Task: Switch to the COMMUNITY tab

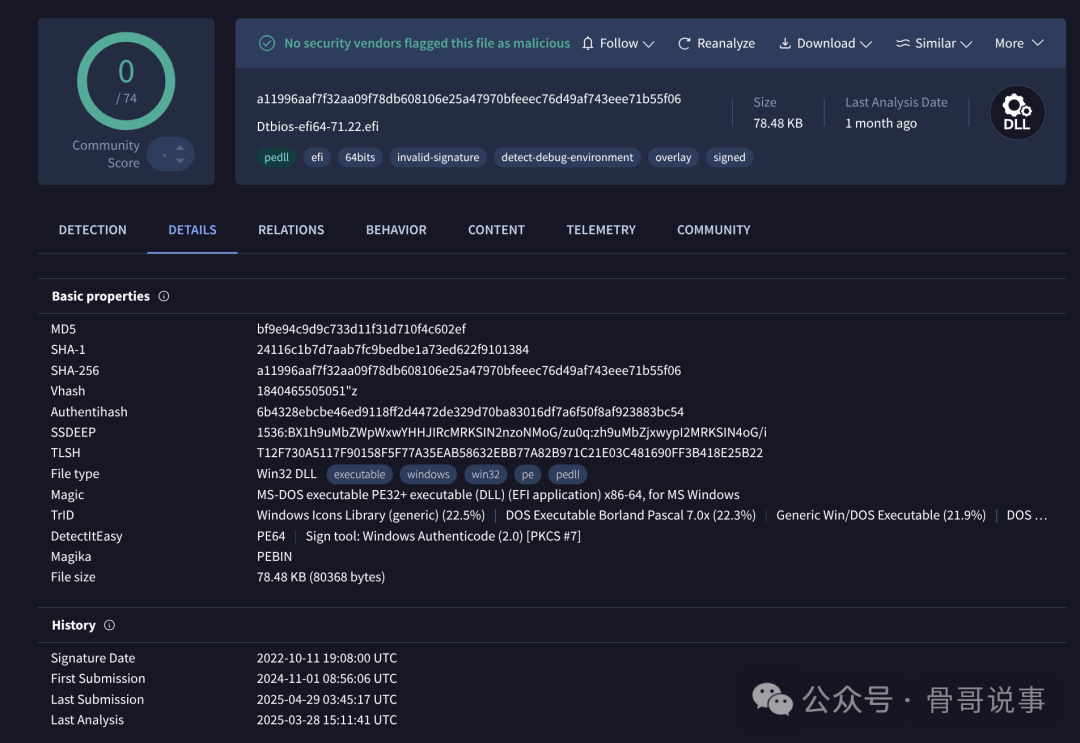Action: [x=713, y=230]
